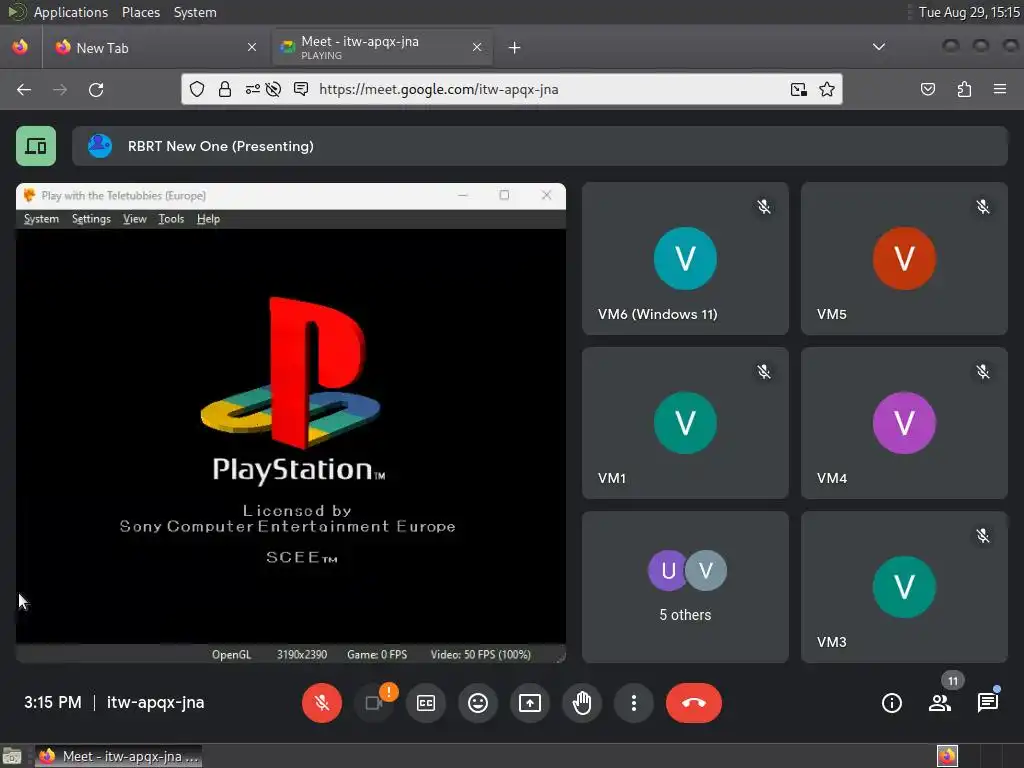Click the itw-apqx-jna meeting code text

click(x=155, y=703)
